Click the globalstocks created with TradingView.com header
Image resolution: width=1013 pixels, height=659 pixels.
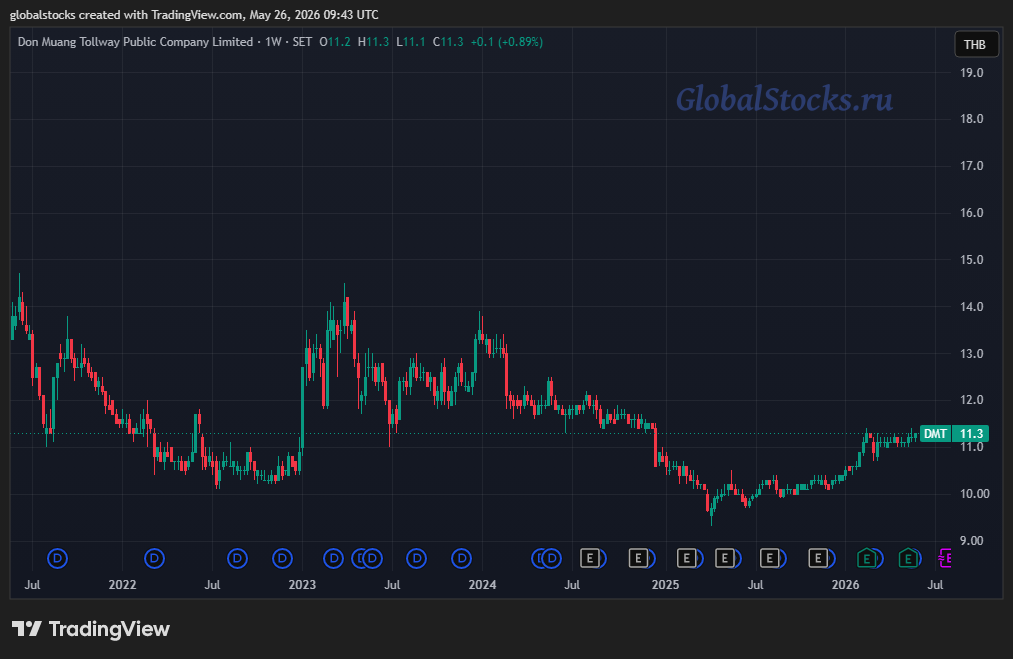(x=194, y=15)
